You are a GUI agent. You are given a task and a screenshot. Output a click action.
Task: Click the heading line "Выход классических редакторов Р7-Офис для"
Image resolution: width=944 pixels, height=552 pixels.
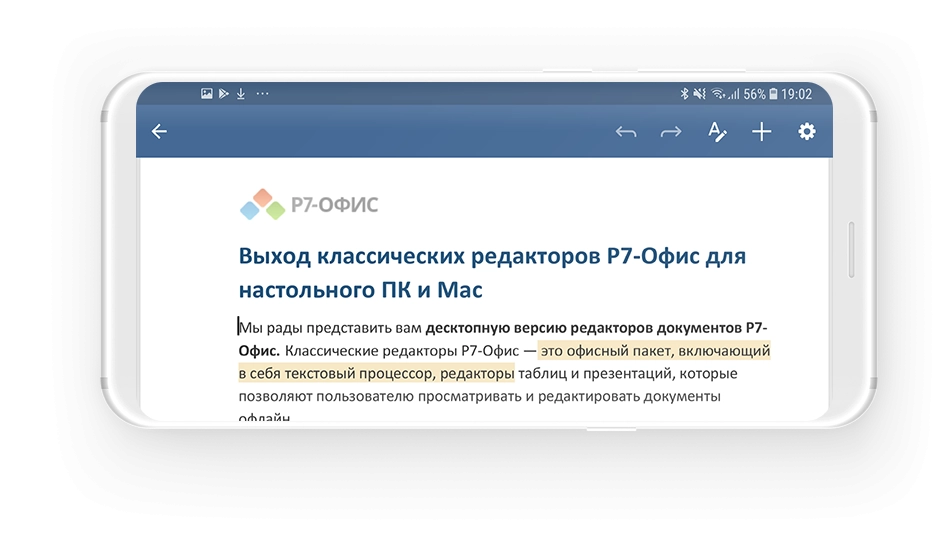pyautogui.click(x=492, y=256)
